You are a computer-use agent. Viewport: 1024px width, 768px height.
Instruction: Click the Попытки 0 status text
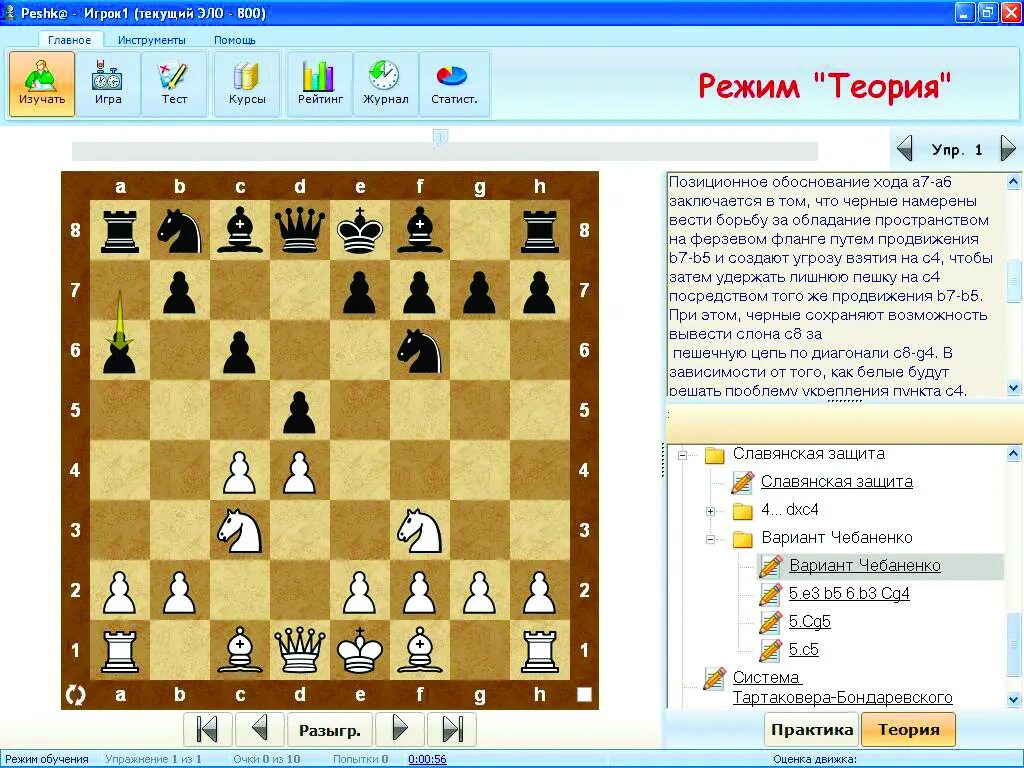click(360, 760)
